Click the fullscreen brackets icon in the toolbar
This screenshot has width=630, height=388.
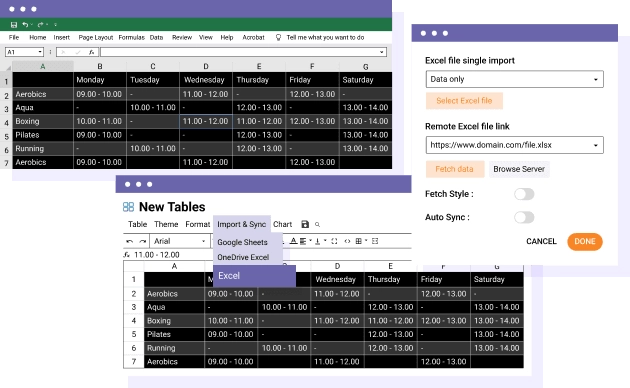334,241
